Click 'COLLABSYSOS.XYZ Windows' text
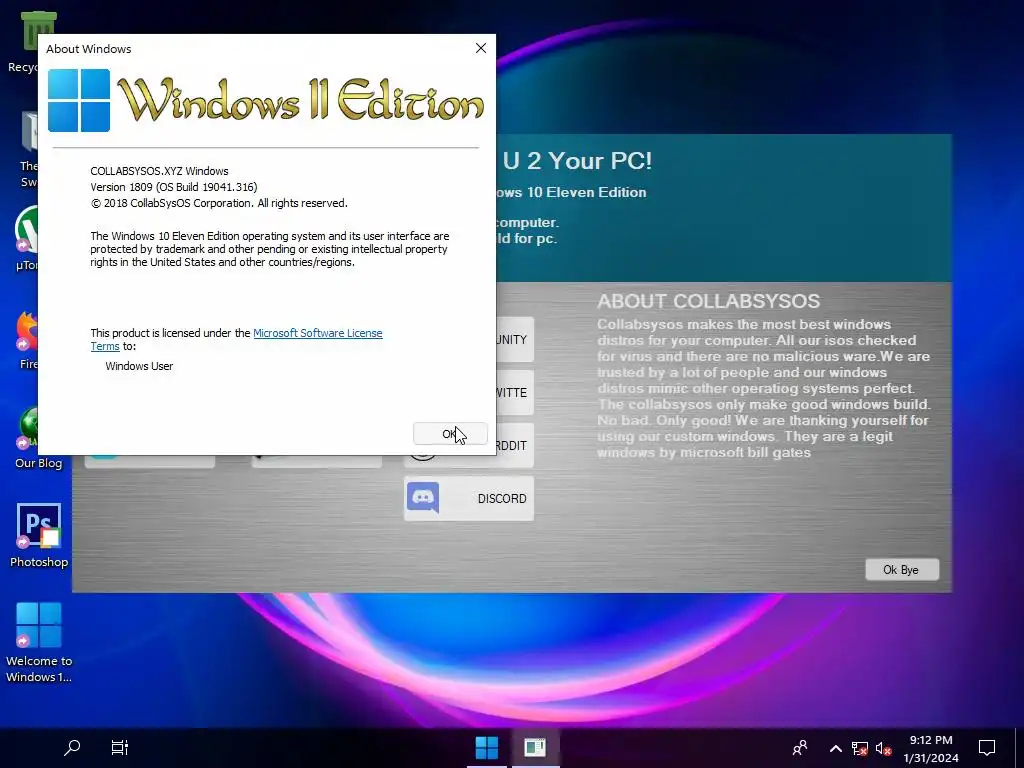1024x768 pixels. (x=159, y=171)
